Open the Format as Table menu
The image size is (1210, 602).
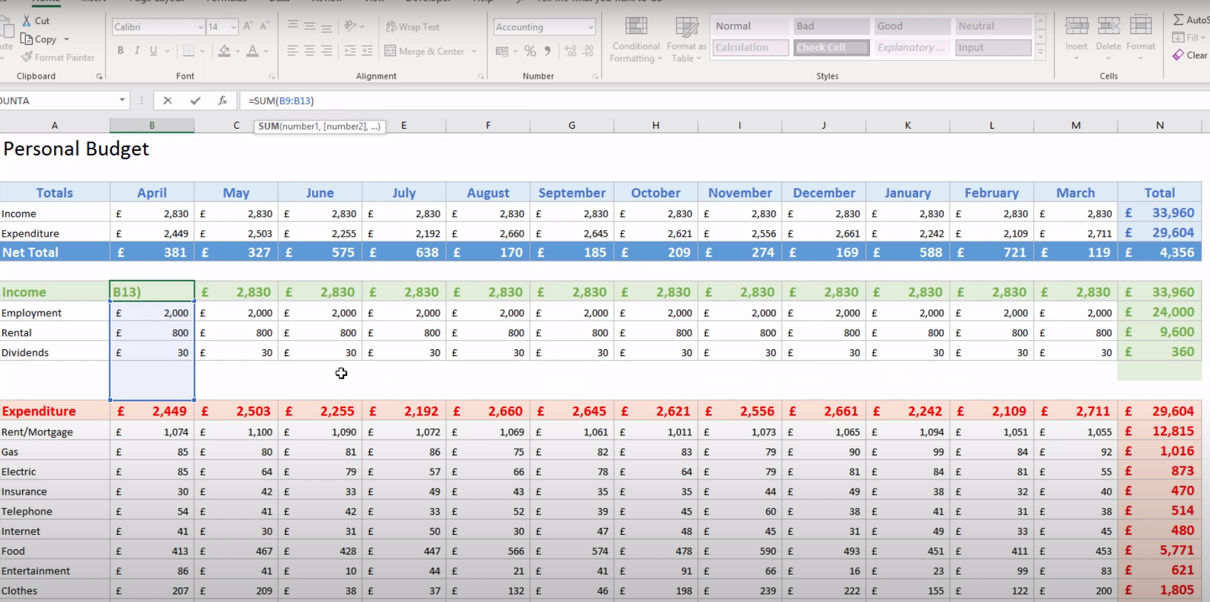click(686, 40)
